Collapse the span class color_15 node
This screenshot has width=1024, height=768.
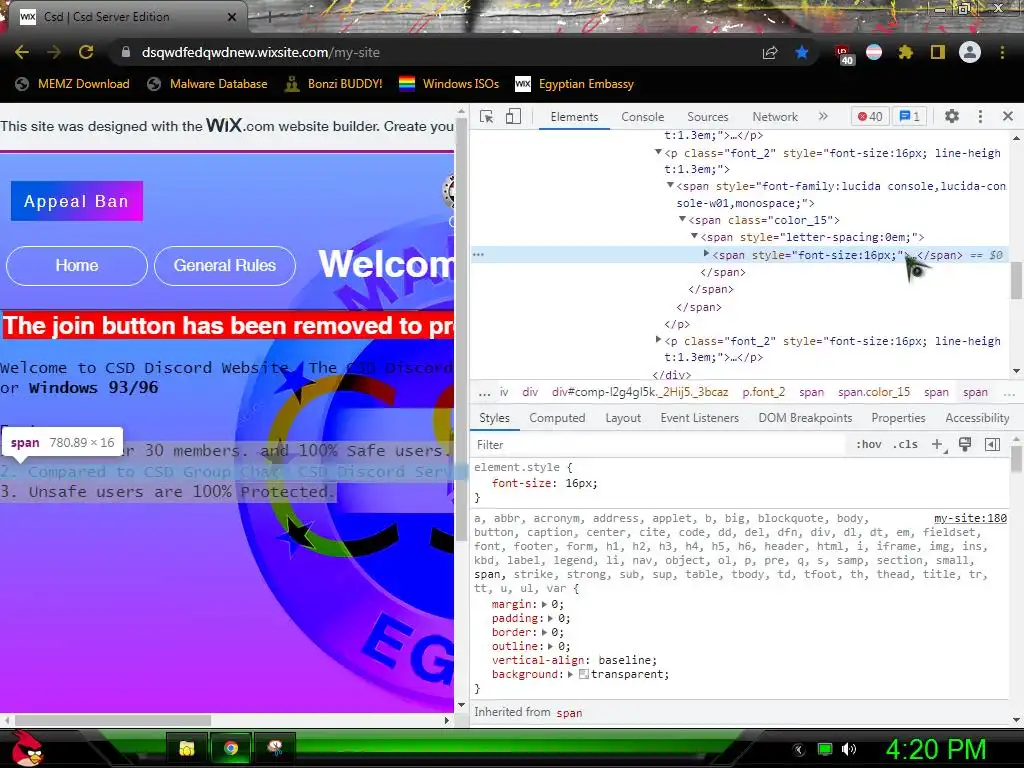click(x=682, y=219)
